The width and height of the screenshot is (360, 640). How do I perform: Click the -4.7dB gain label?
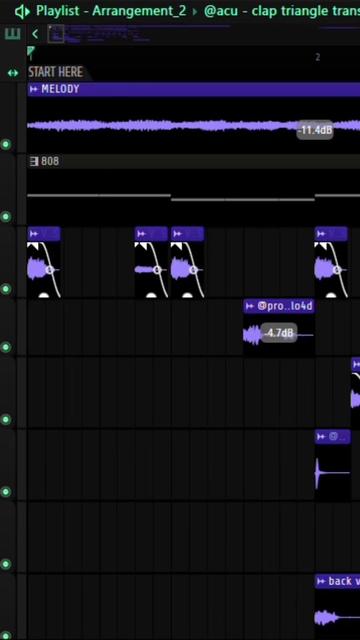pos(279,333)
